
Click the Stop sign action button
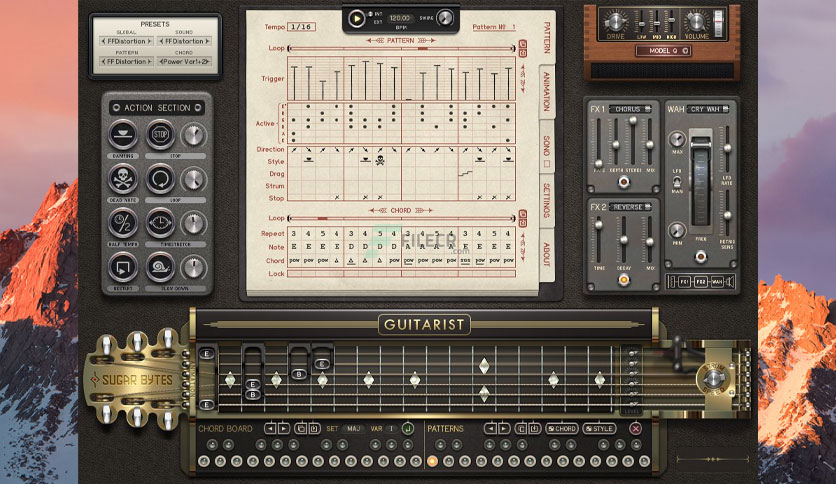(160, 134)
